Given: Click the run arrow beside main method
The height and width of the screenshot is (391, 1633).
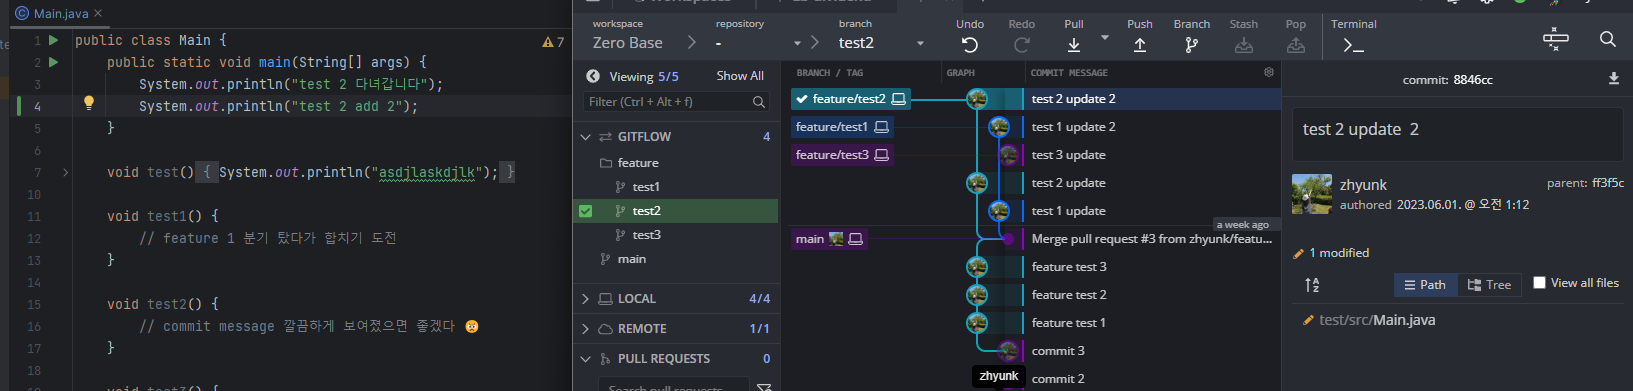Looking at the screenshot, I should pos(53,62).
